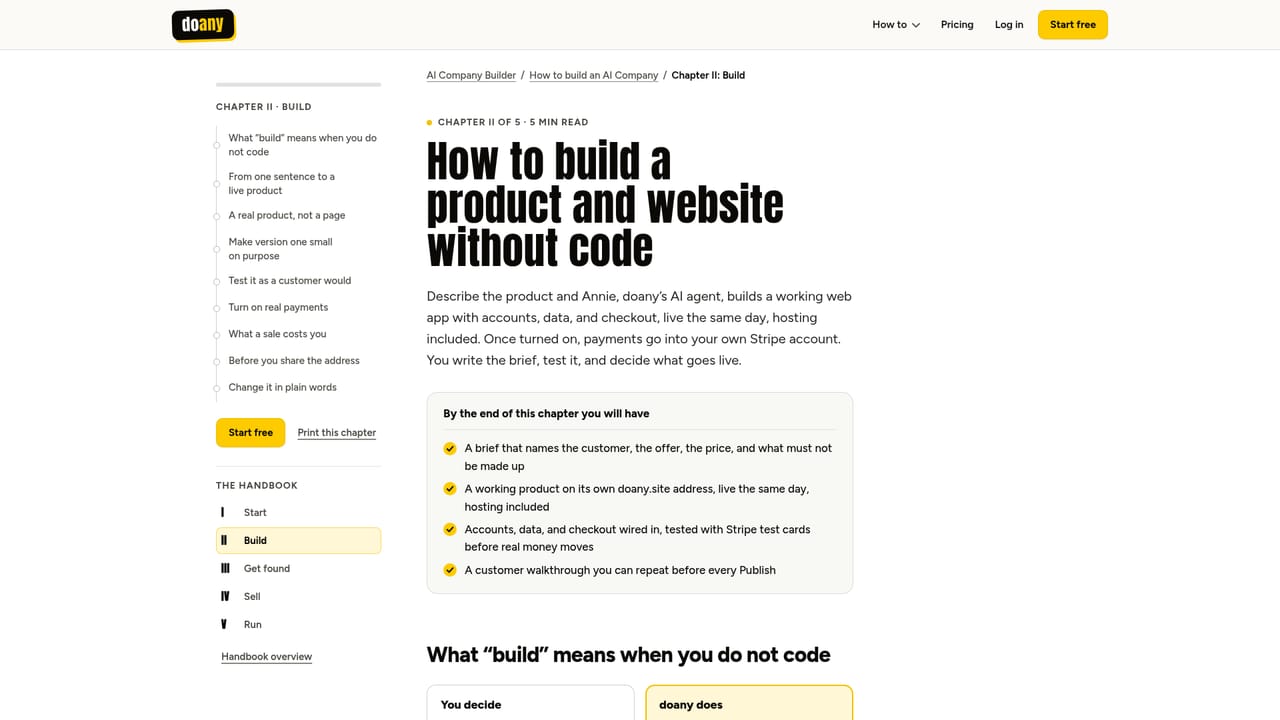
Task: Click the 'THE HANDBOOK' sidebar heading
Action: pyautogui.click(x=257, y=486)
